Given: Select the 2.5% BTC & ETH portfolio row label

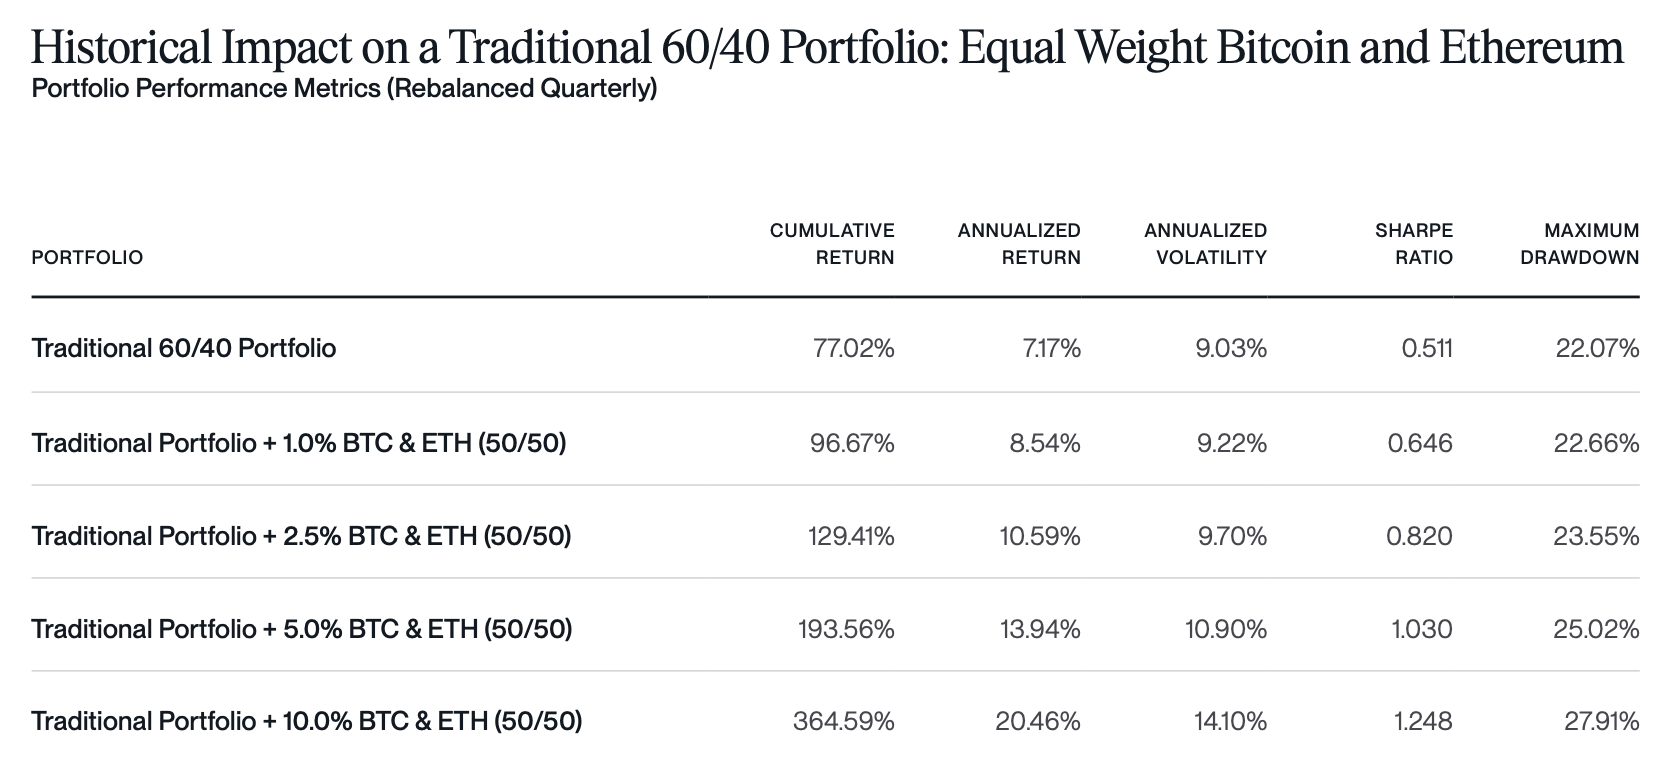Looking at the screenshot, I should click(301, 536).
